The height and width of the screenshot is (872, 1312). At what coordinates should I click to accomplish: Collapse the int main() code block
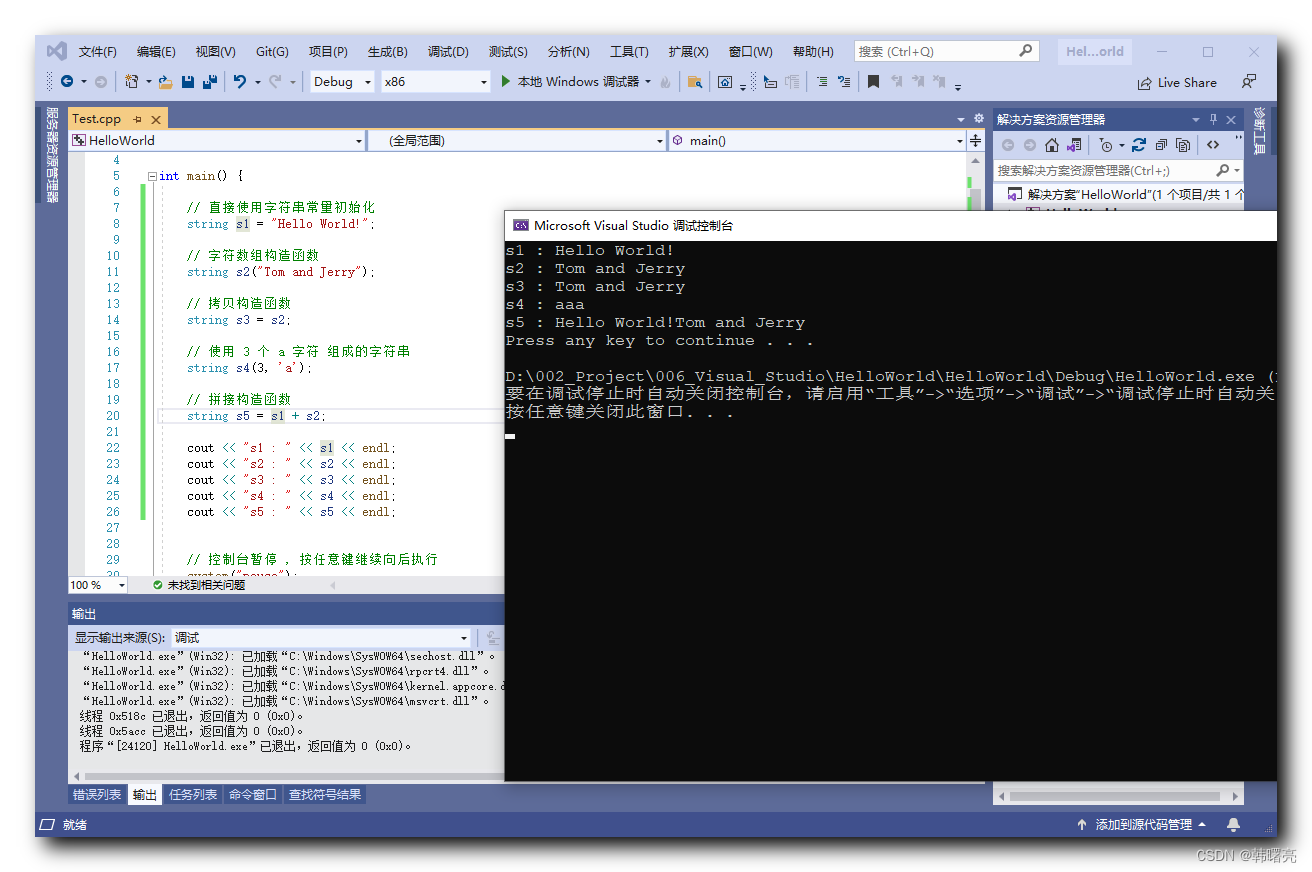coord(152,176)
